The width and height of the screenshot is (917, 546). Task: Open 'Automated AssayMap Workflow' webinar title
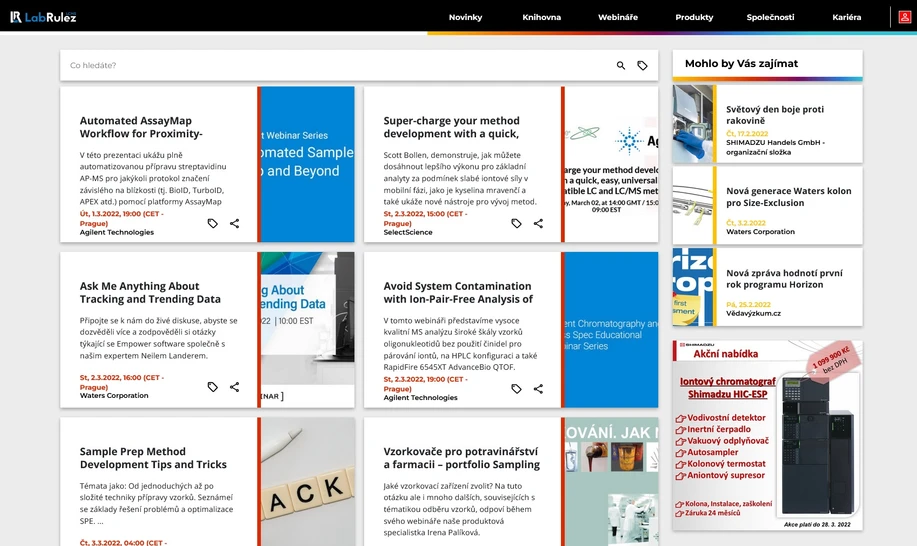[141, 127]
